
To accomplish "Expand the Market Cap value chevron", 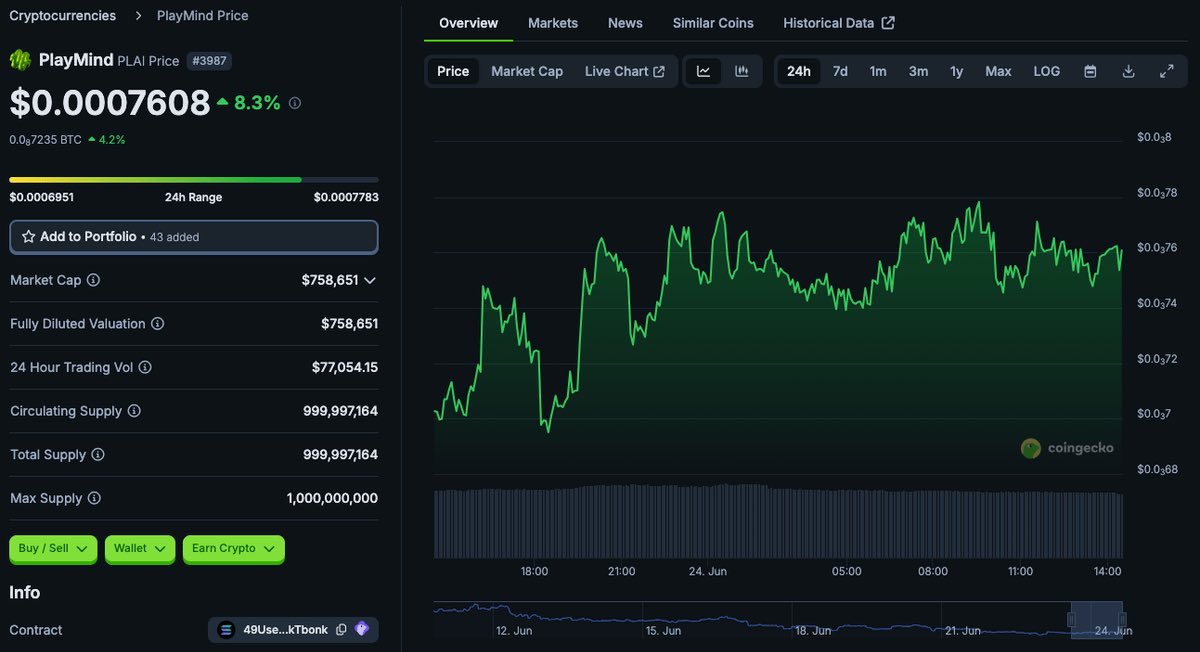I will 370,280.
